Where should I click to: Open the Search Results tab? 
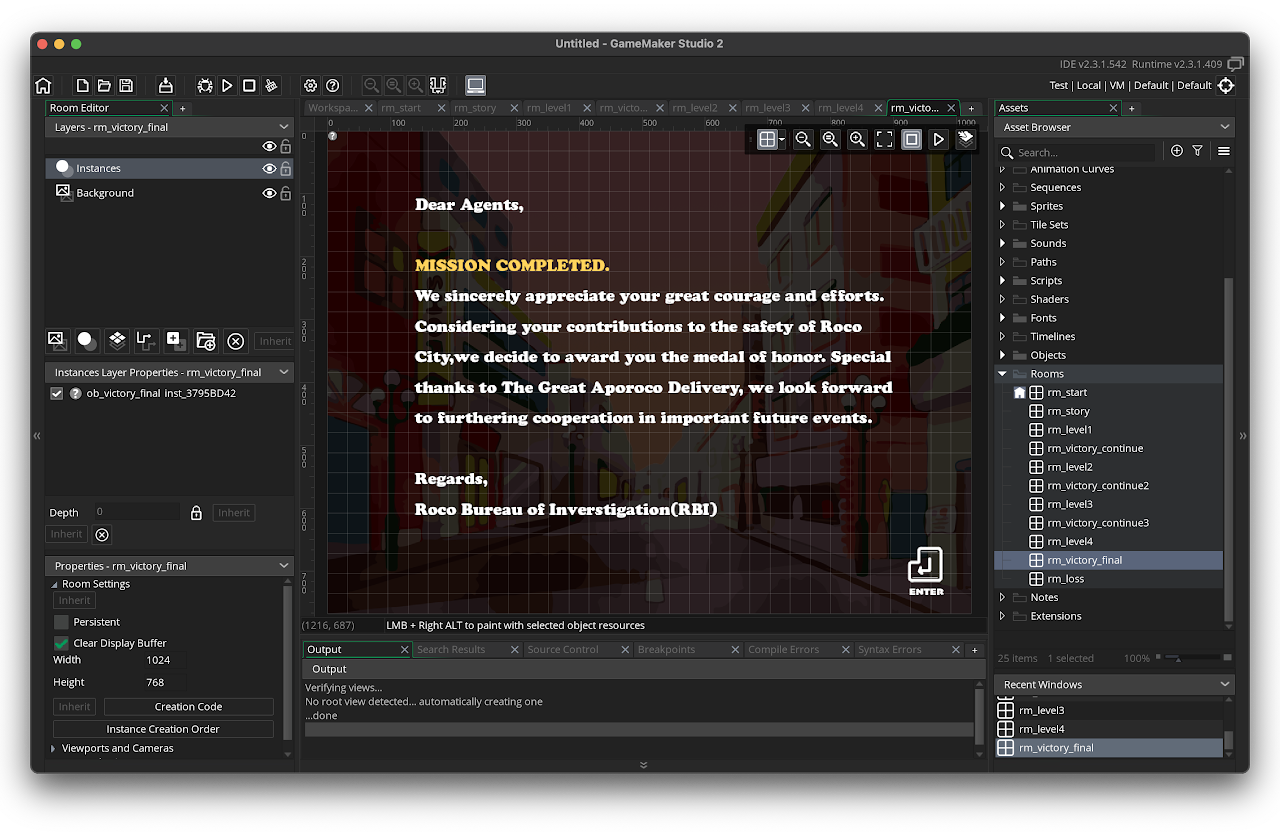451,650
